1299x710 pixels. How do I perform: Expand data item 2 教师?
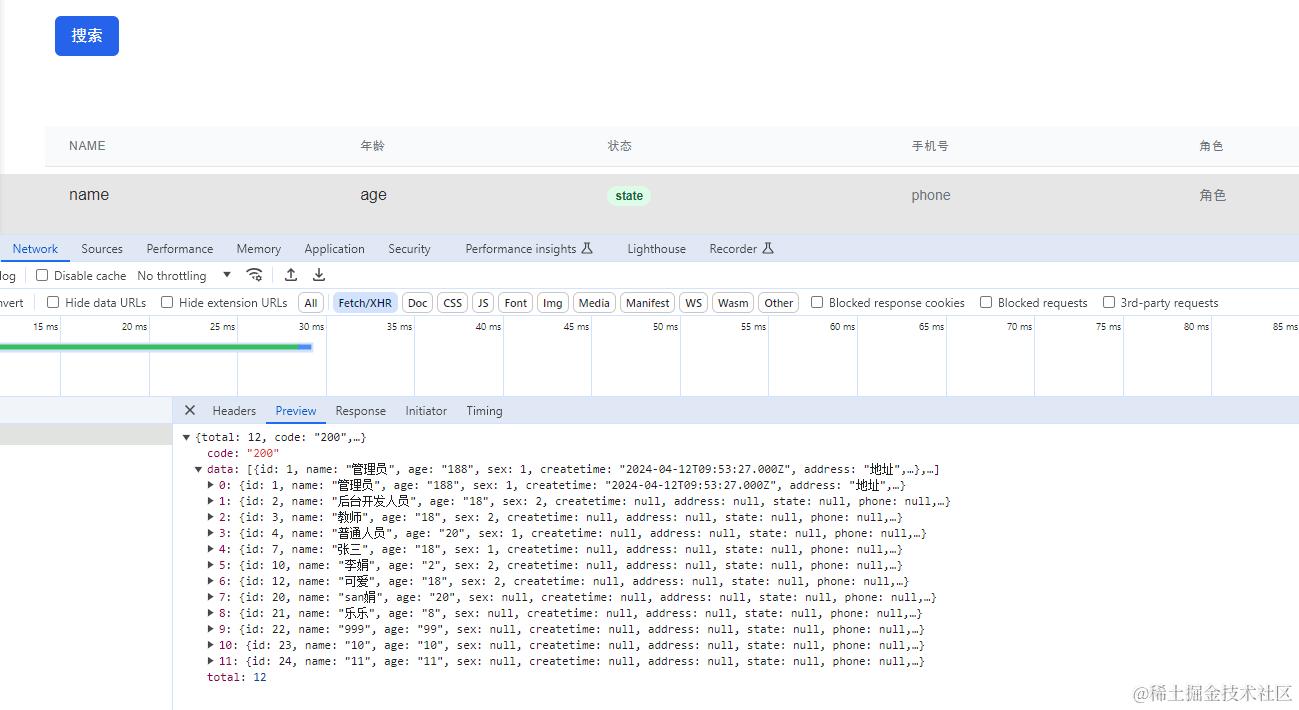pyautogui.click(x=211, y=518)
